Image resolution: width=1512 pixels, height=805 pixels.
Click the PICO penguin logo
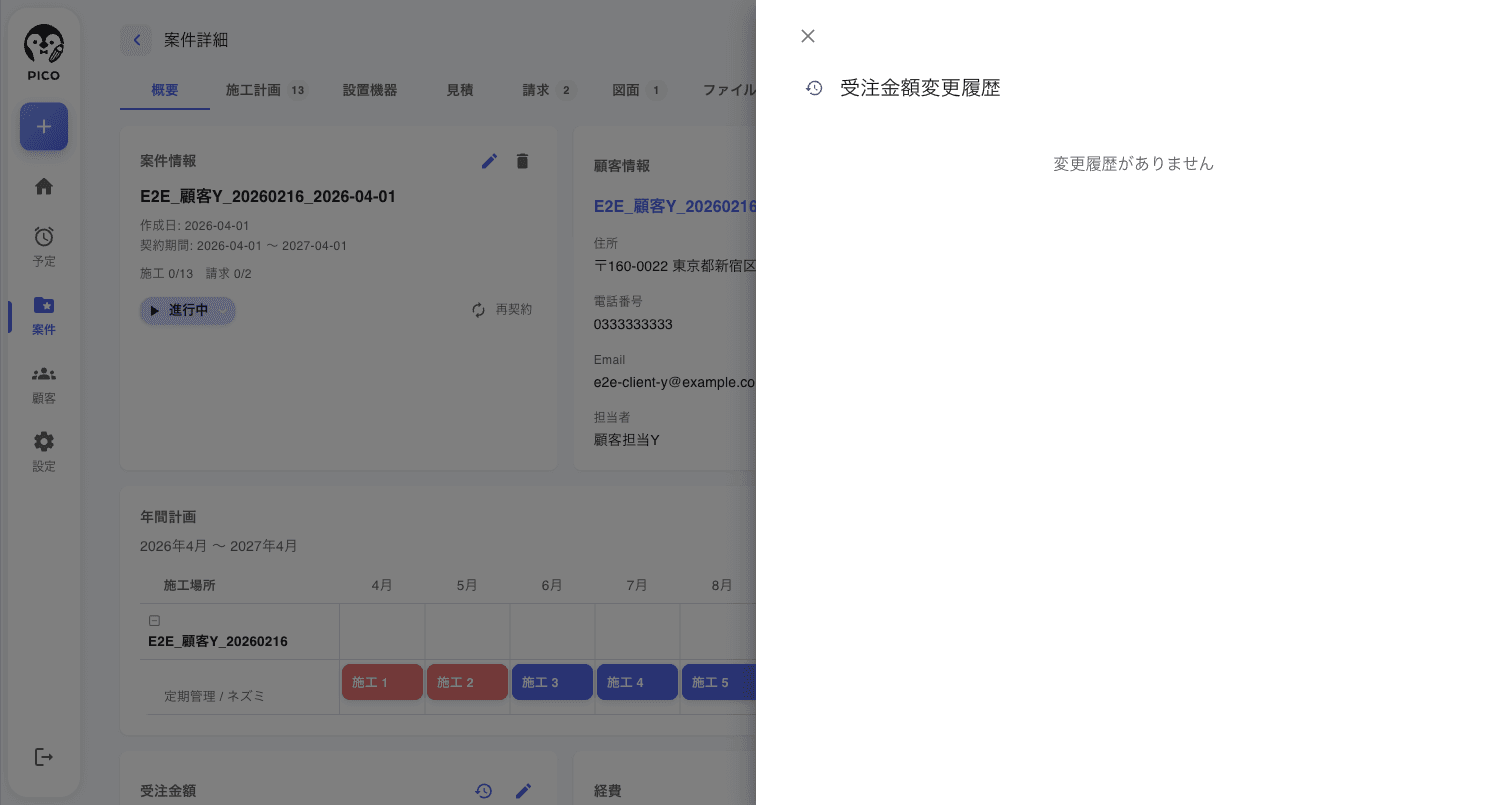[44, 53]
